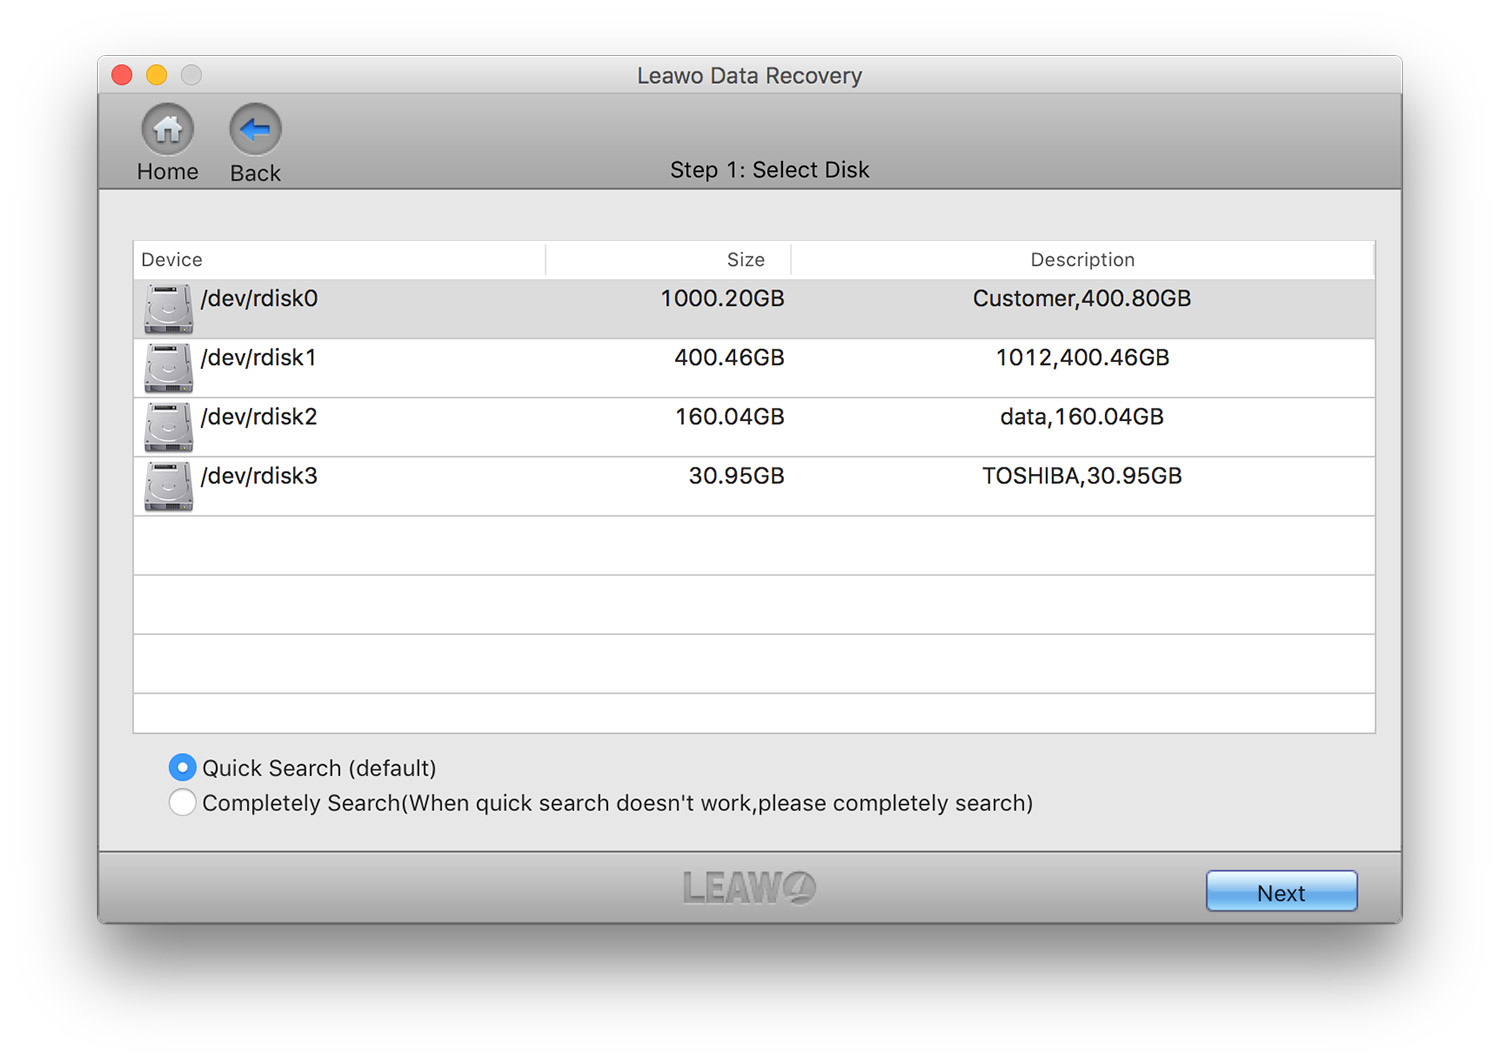The width and height of the screenshot is (1500, 1063).
Task: Close the Leawo Data Recovery window
Action: pyautogui.click(x=122, y=75)
